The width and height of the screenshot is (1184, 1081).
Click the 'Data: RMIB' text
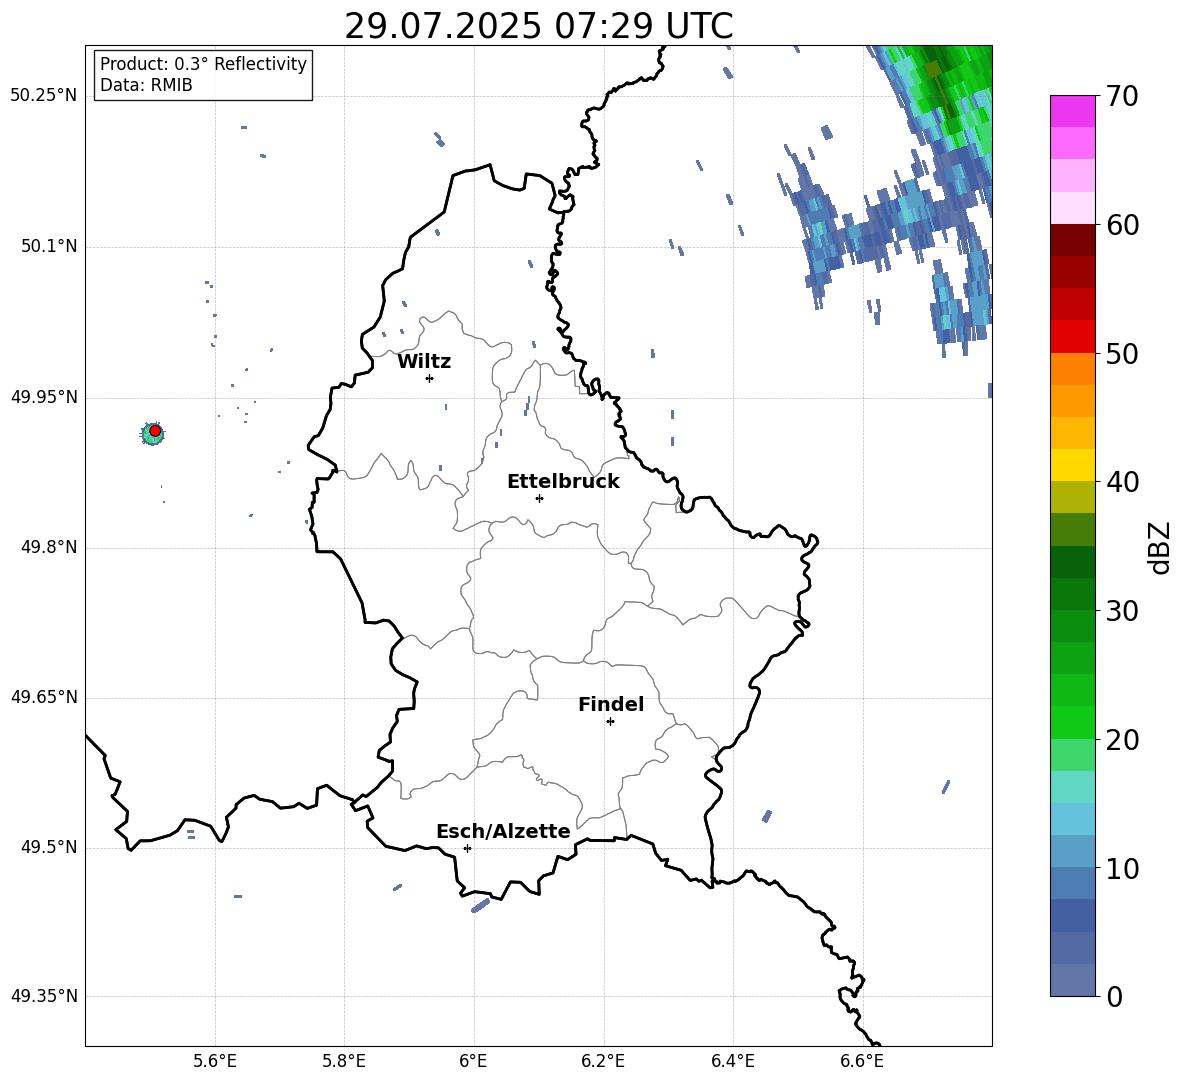(x=146, y=85)
